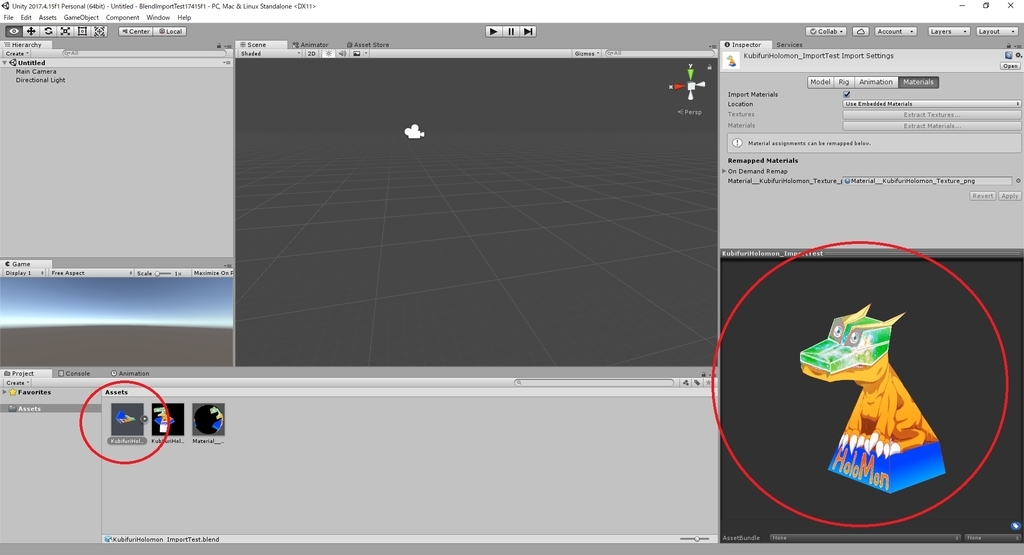
Task: Open the Edit menu
Action: click(26, 18)
